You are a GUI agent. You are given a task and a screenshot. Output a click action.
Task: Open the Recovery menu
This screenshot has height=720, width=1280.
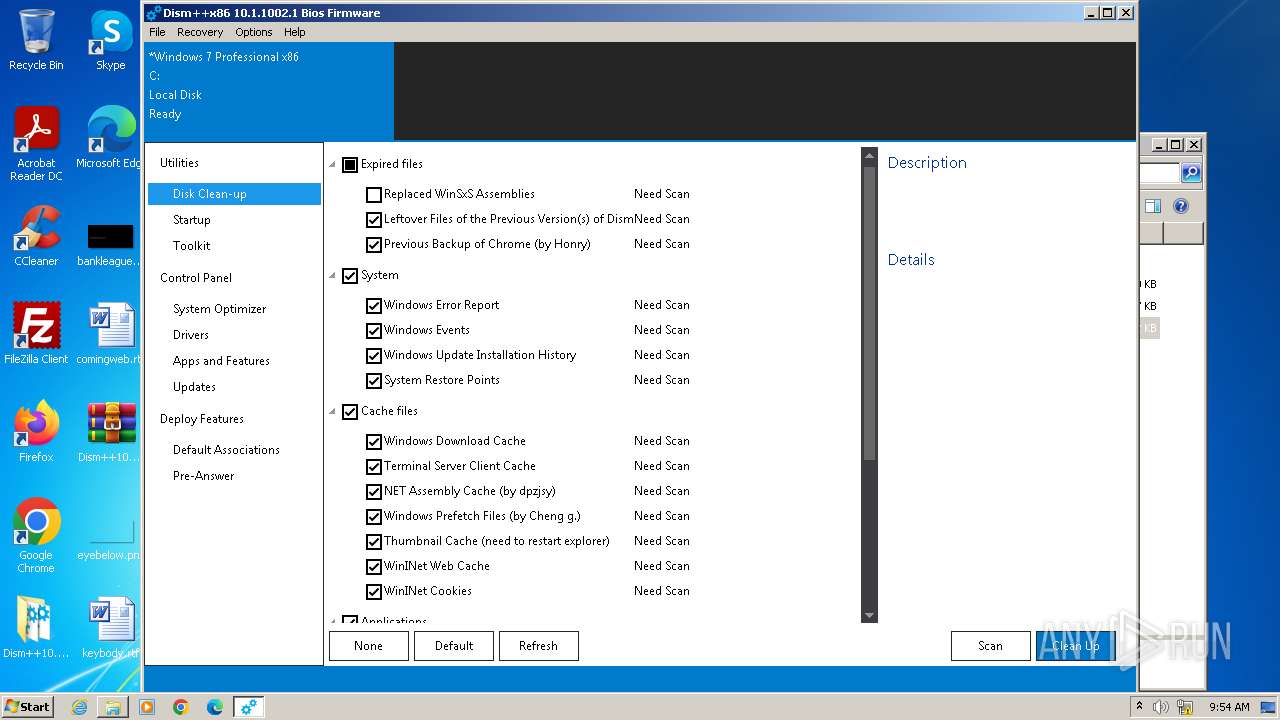[200, 32]
